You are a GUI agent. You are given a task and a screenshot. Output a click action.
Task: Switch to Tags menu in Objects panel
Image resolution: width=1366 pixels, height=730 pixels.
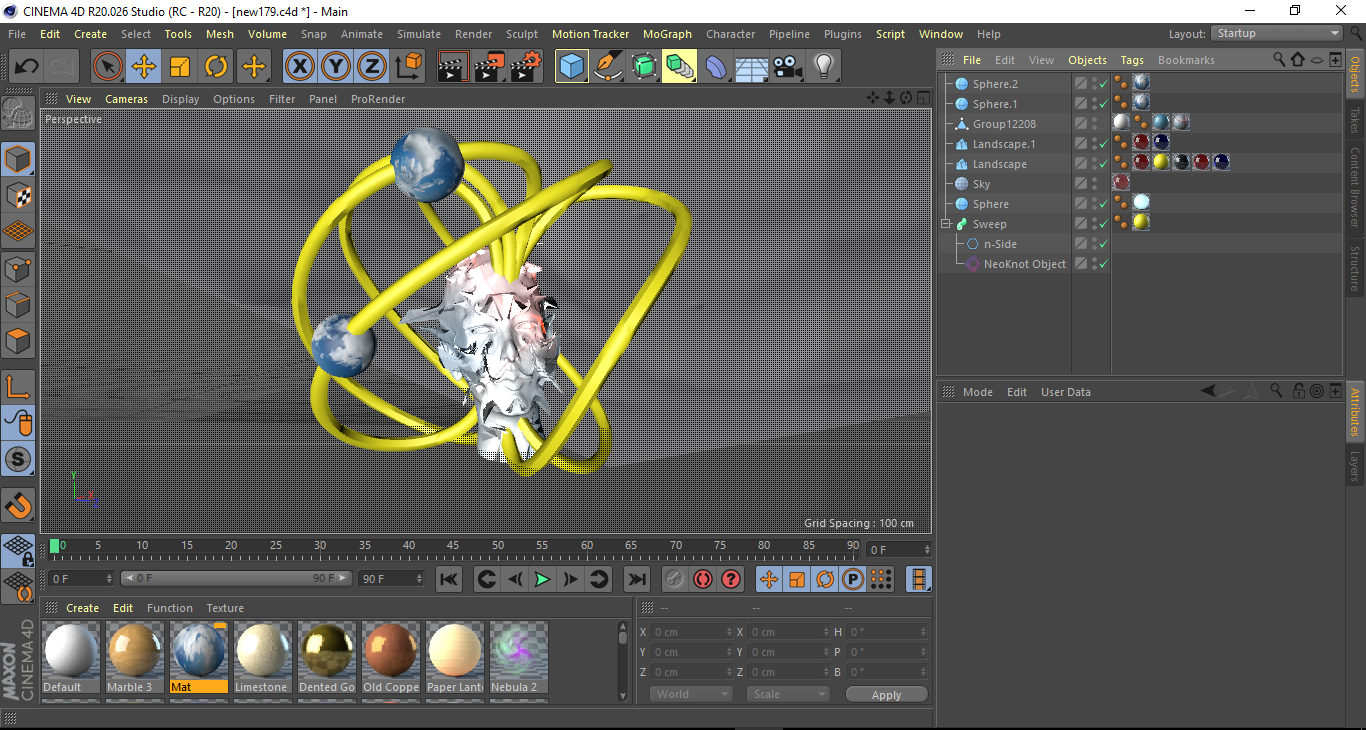coord(1132,60)
